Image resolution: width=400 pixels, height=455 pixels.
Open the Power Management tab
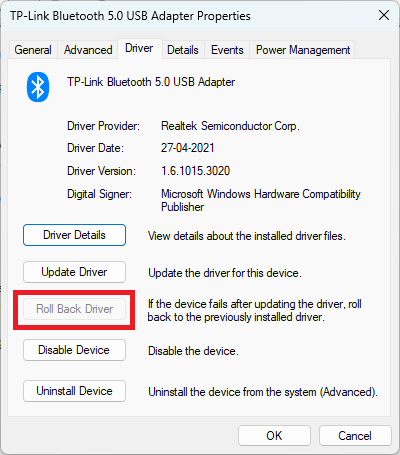(303, 50)
